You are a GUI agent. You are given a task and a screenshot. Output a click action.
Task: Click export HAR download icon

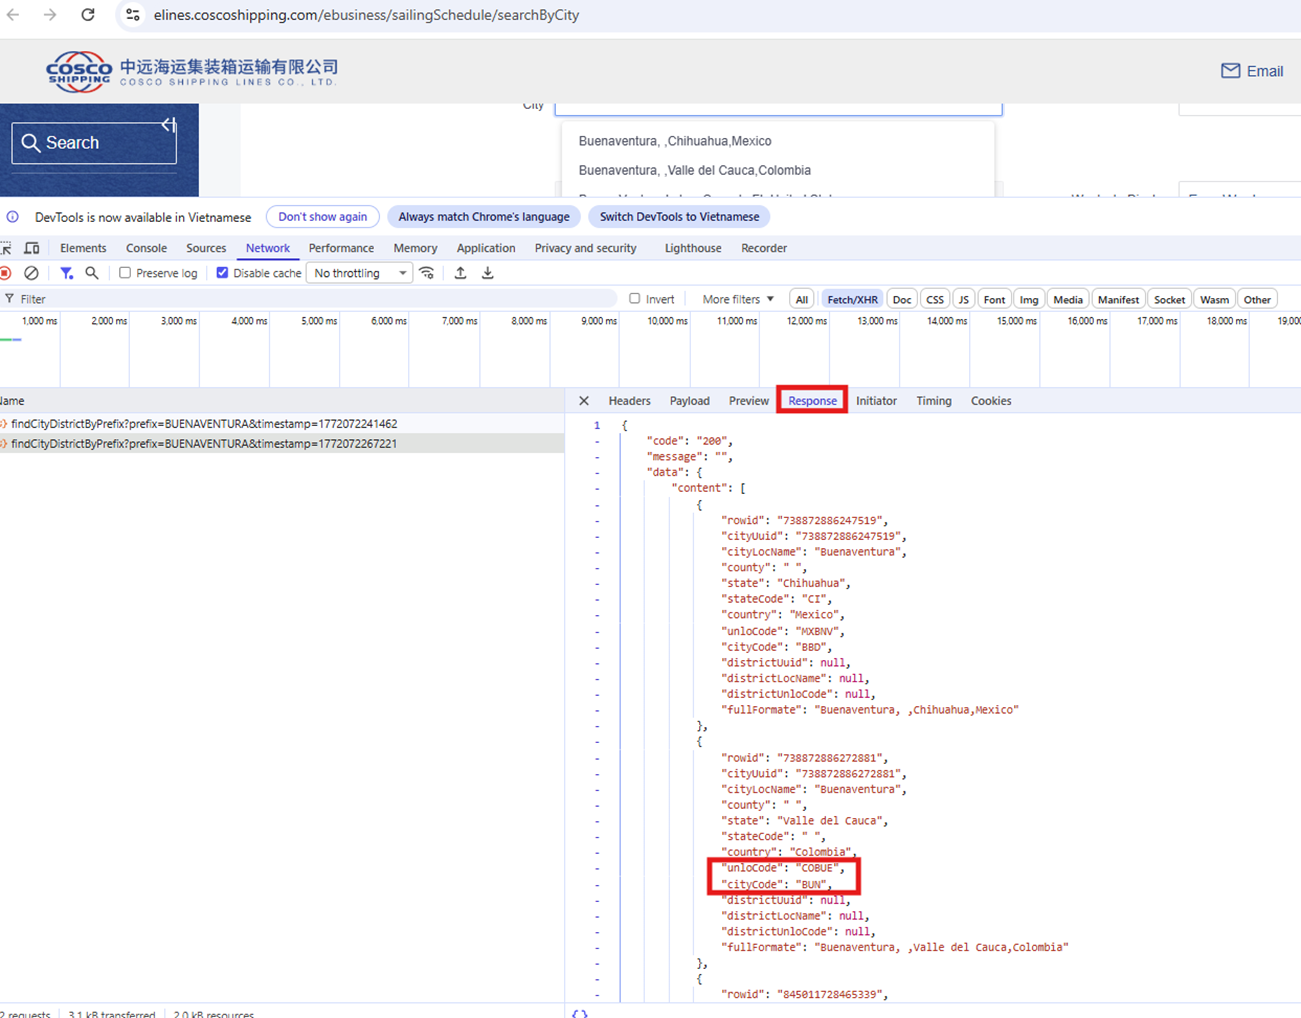click(x=488, y=273)
